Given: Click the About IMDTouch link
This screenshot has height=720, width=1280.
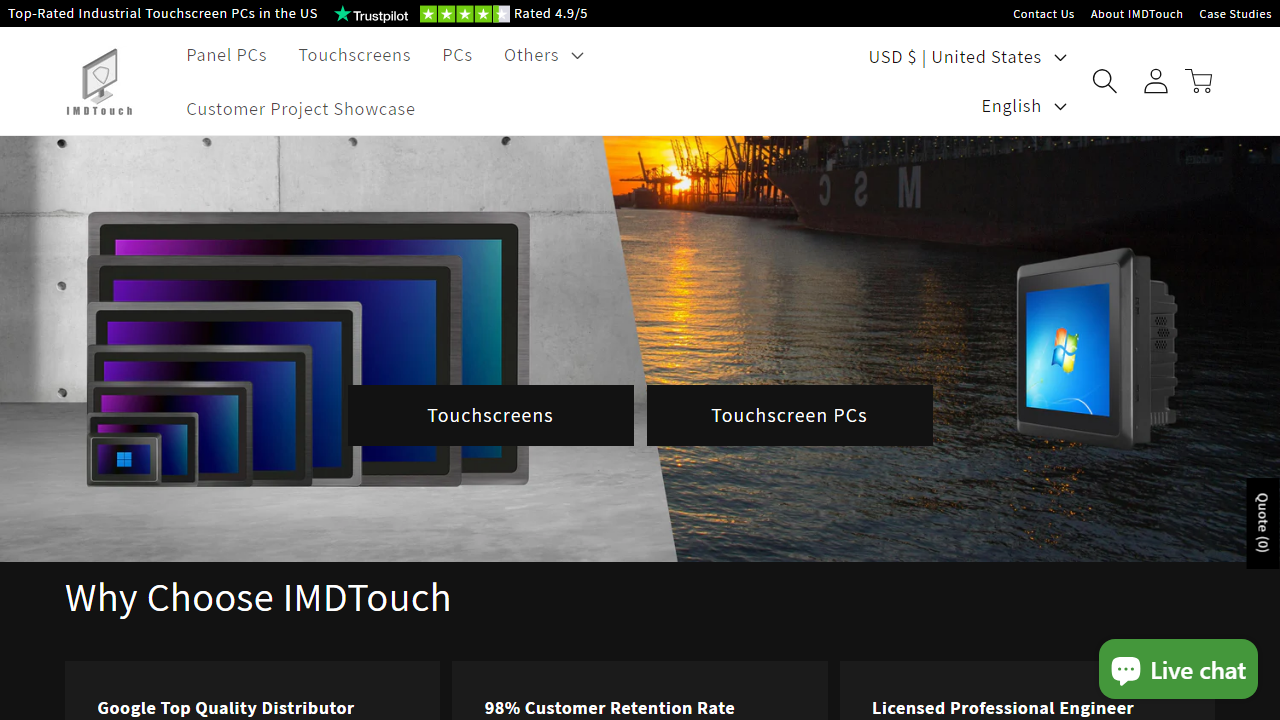Looking at the screenshot, I should point(1136,14).
